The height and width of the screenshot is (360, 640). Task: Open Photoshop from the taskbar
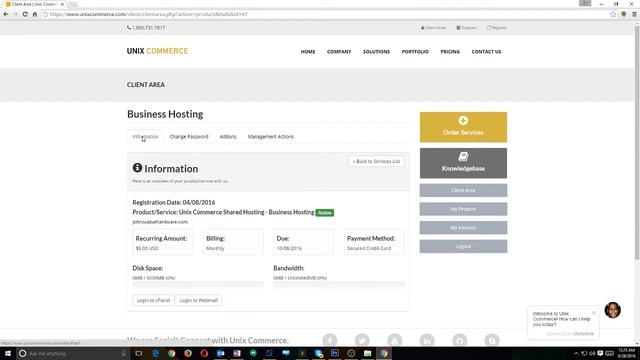tap(335, 353)
